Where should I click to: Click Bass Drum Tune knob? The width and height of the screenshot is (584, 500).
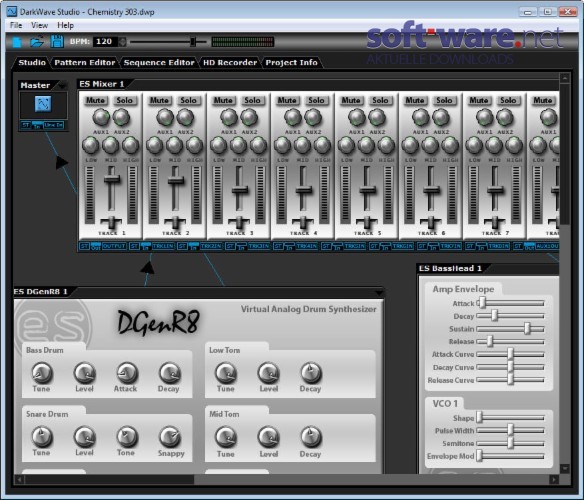[x=42, y=373]
